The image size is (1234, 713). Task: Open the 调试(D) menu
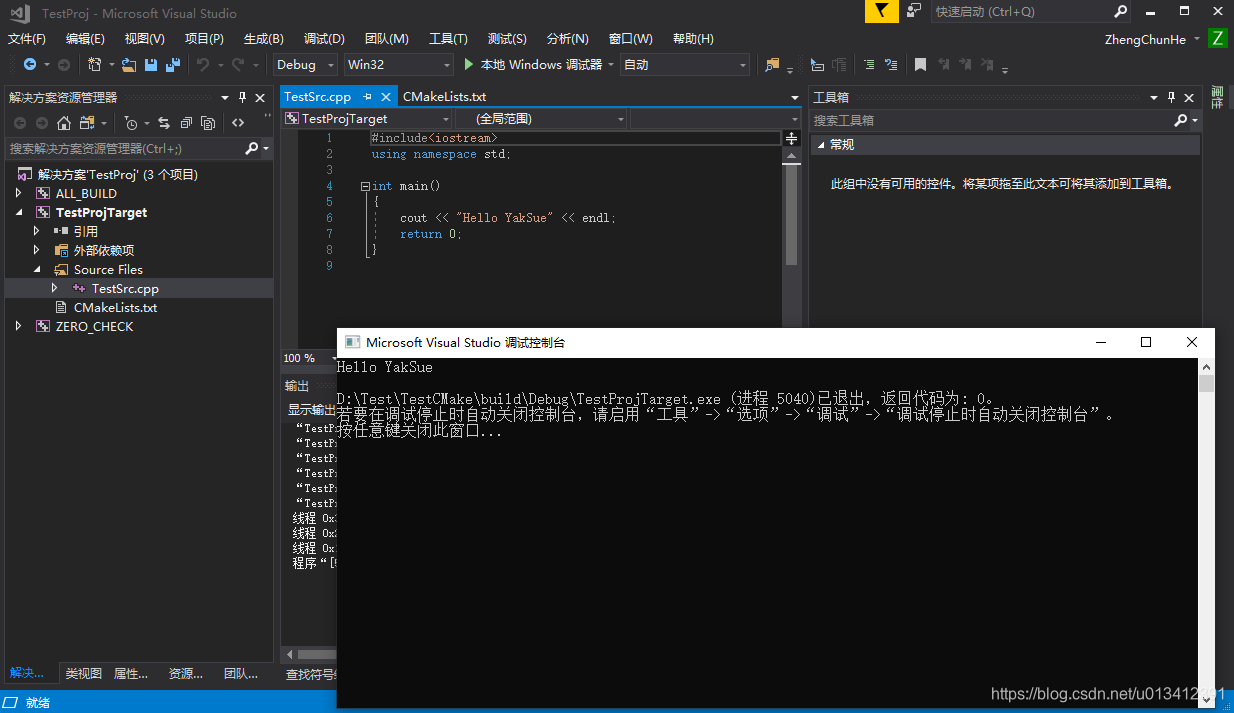click(x=324, y=39)
